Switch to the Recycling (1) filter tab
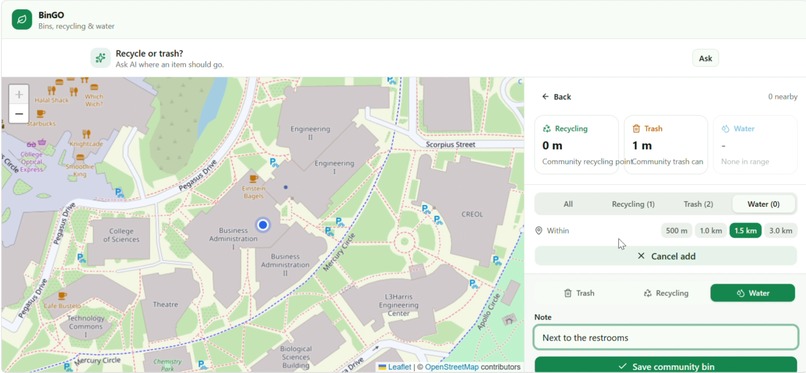This screenshot has width=806, height=373. click(633, 204)
